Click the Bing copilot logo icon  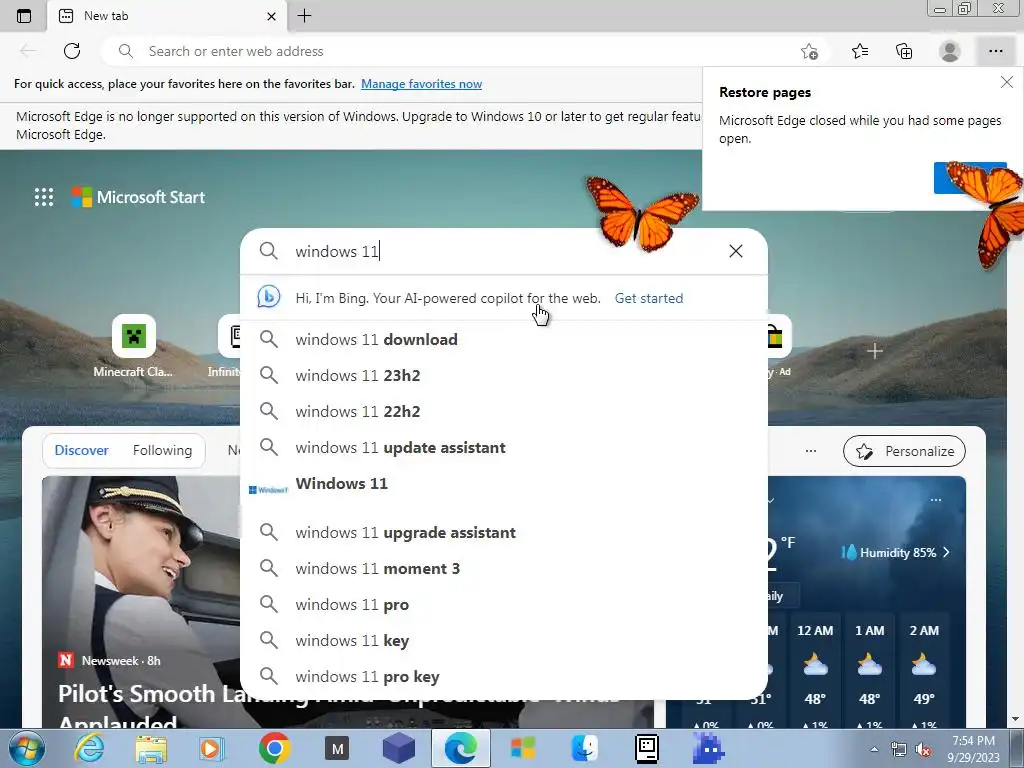pos(268,297)
